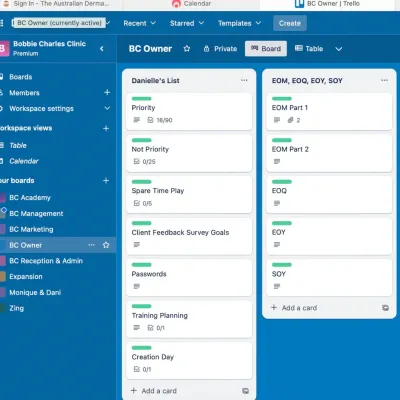
Task: Open the BC Academy board
Action: pos(30,198)
